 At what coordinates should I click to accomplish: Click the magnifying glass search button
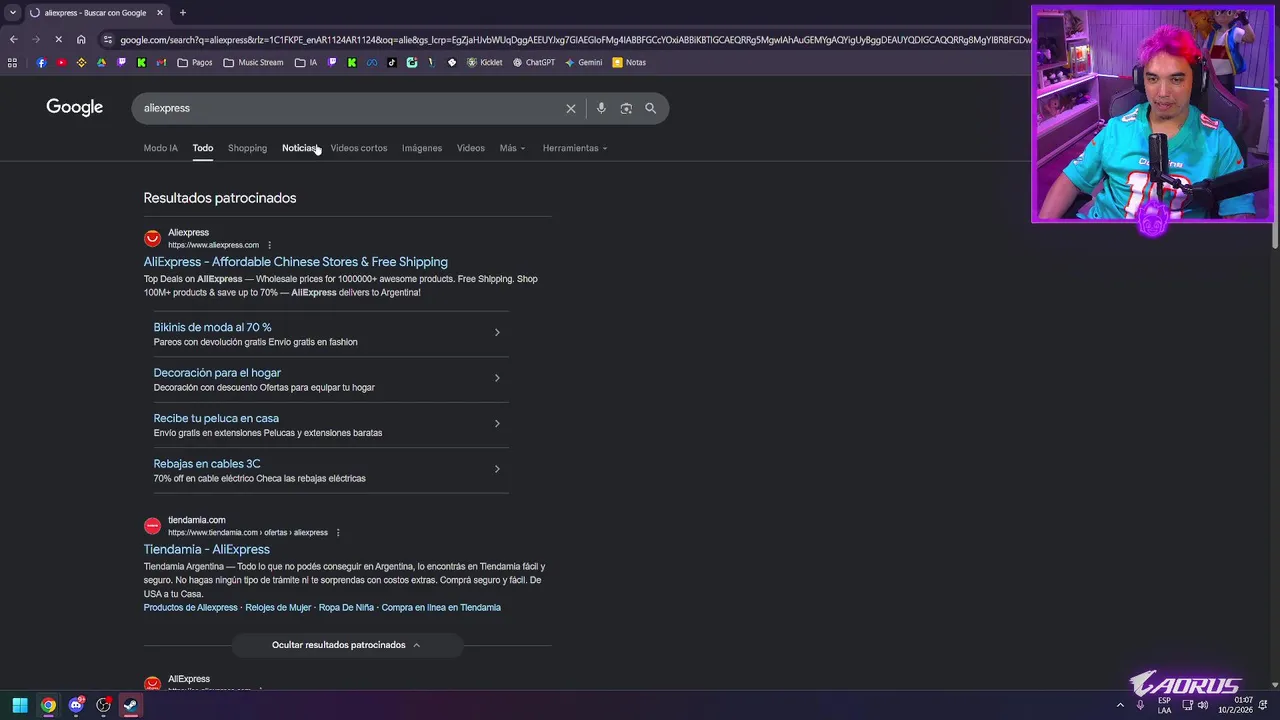tap(651, 108)
